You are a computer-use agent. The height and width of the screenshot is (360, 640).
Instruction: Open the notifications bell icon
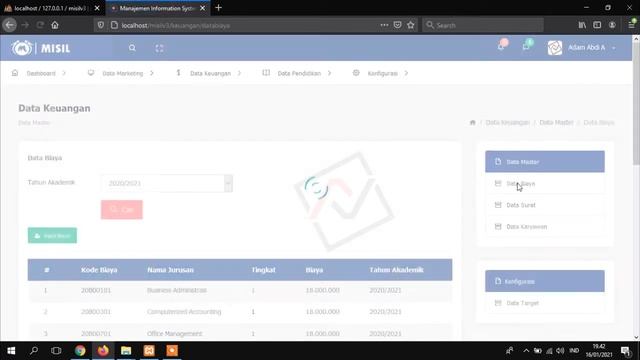point(501,47)
